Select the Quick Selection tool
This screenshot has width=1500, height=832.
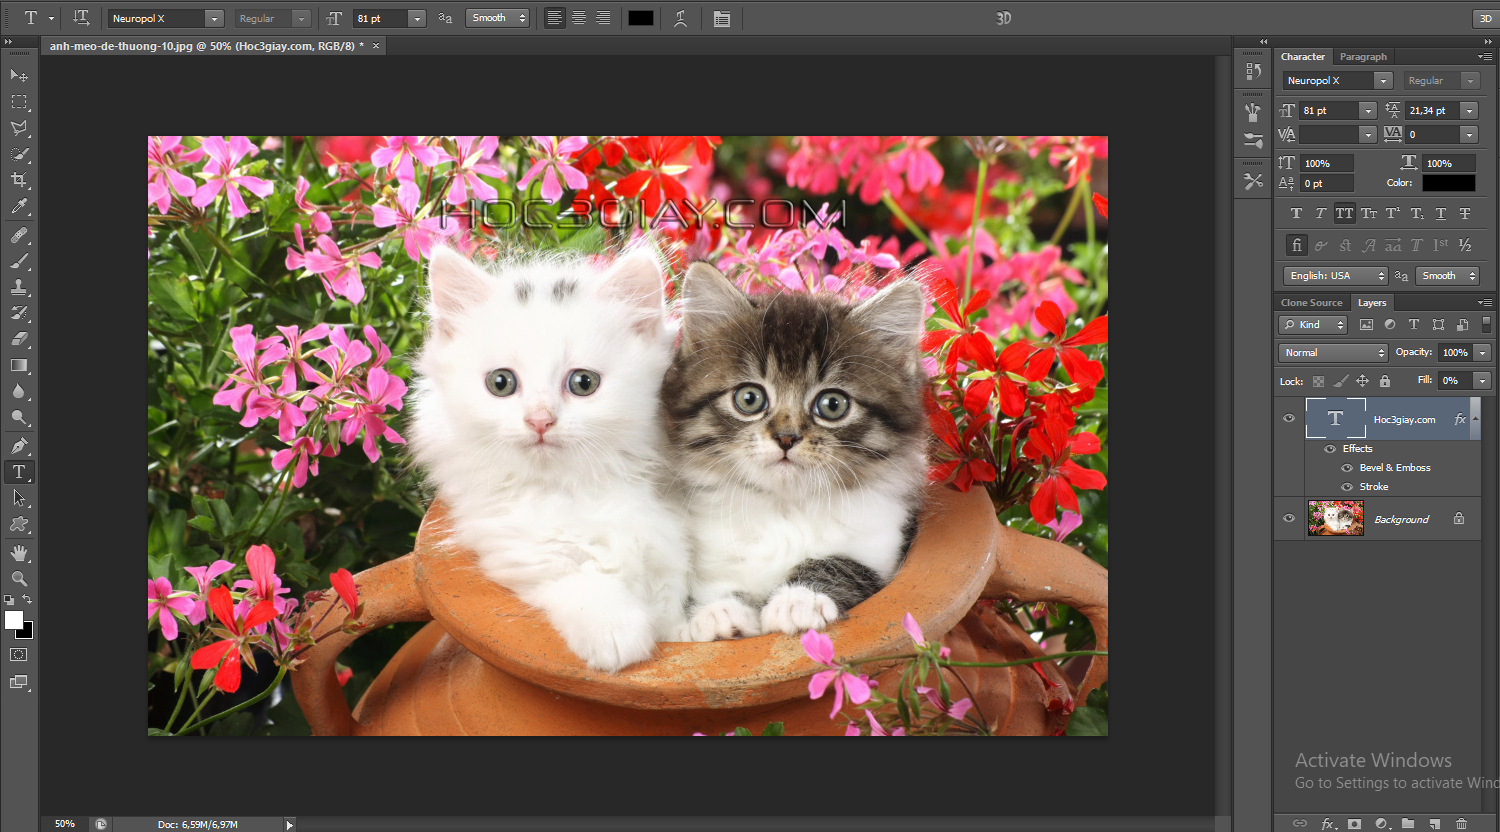[19, 154]
